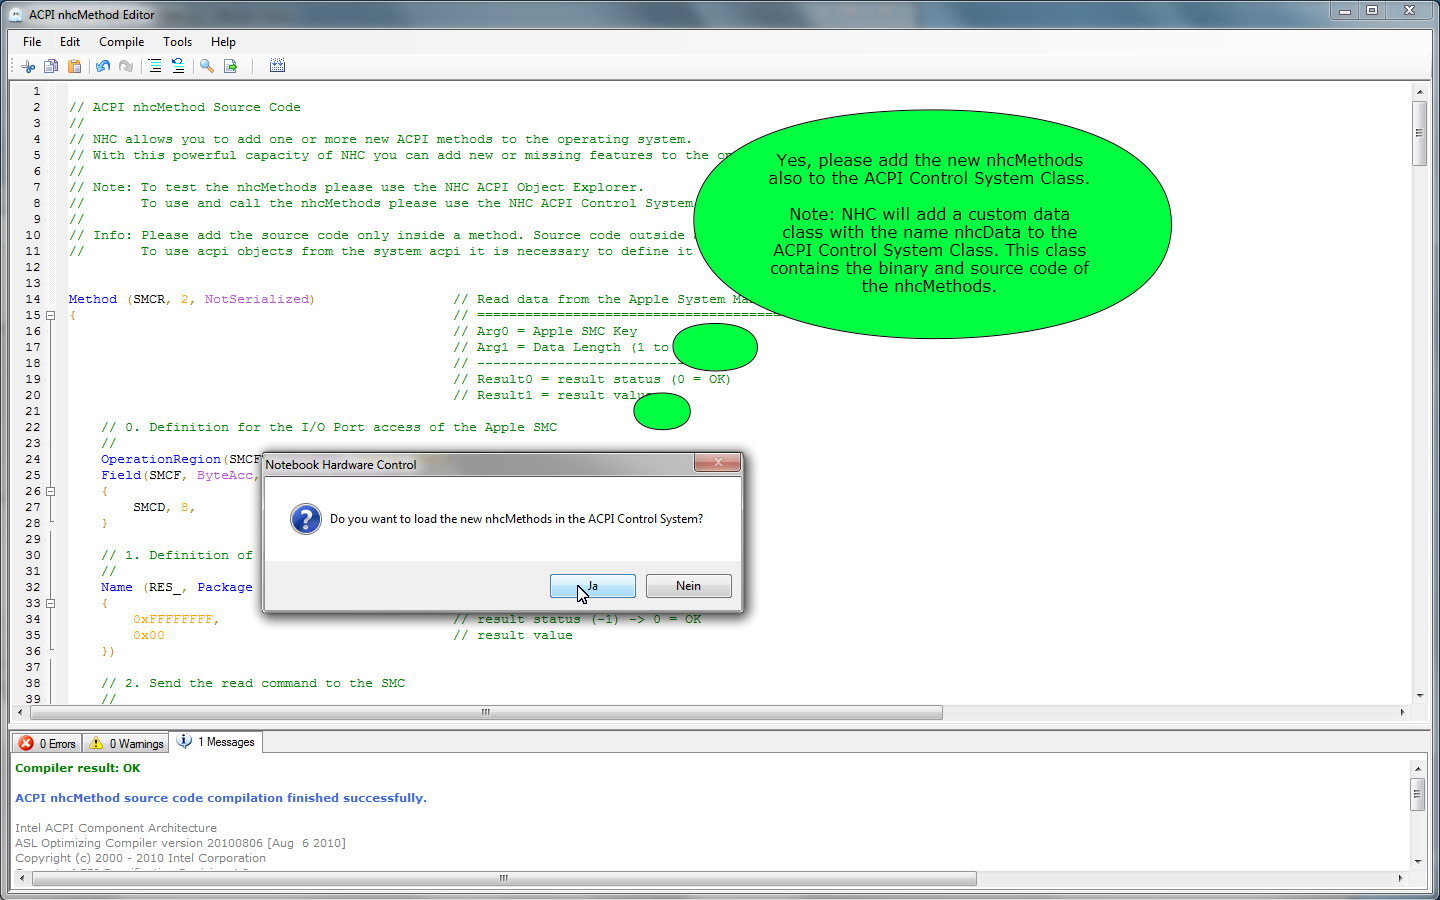Click the outdent lines toolbar icon
The width and height of the screenshot is (1440, 900).
pos(178,66)
